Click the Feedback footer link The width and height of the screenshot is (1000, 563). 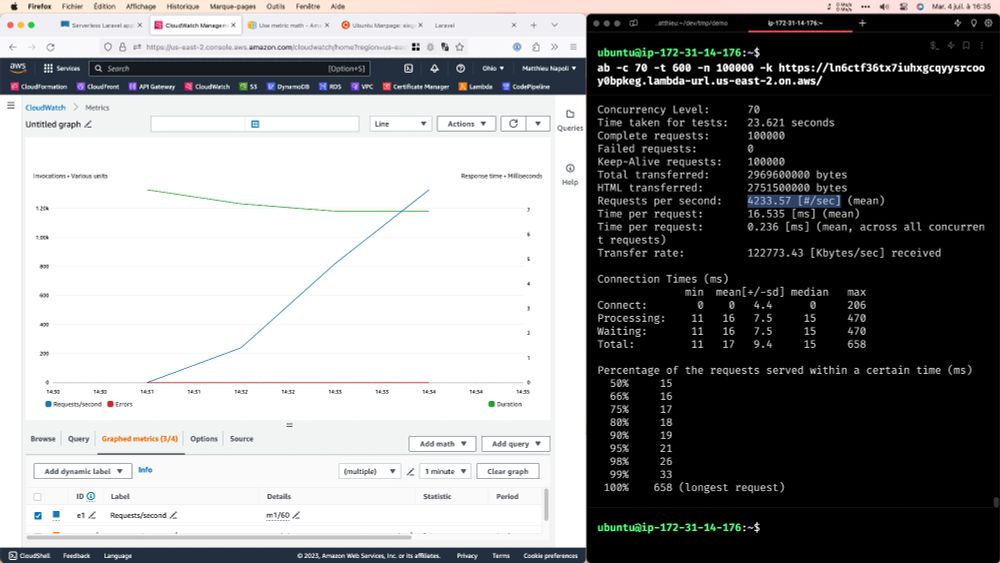(77, 556)
